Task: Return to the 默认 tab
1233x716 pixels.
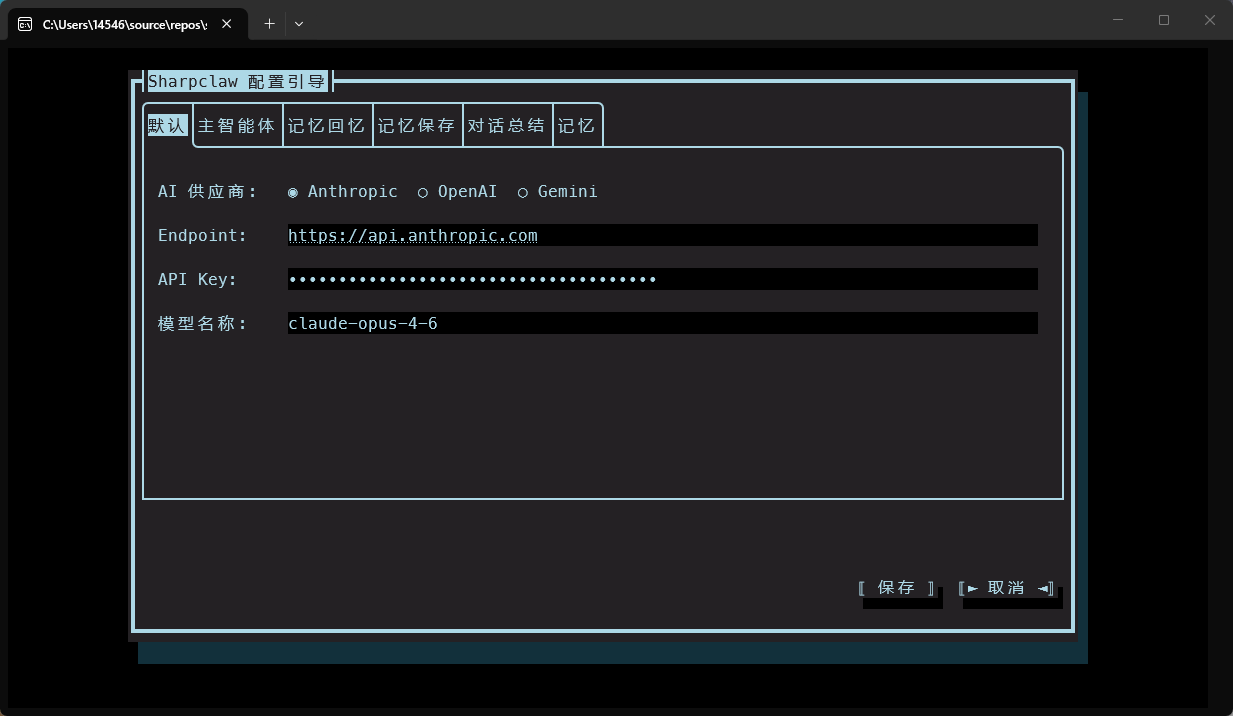Action: (x=166, y=124)
